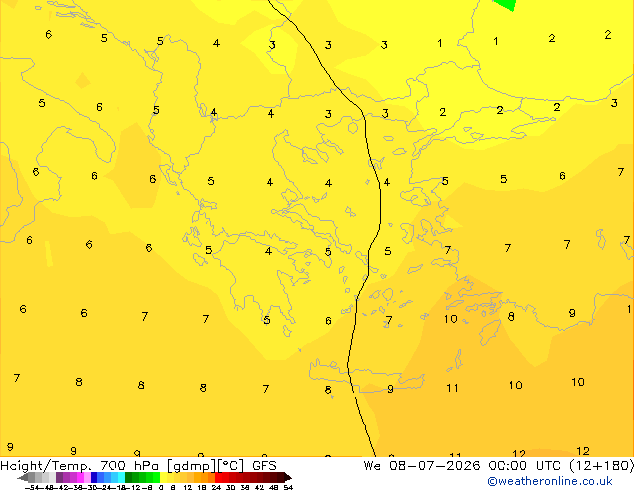Click the GFS model label
The height and width of the screenshot is (490, 634).
pyautogui.click(x=264, y=466)
